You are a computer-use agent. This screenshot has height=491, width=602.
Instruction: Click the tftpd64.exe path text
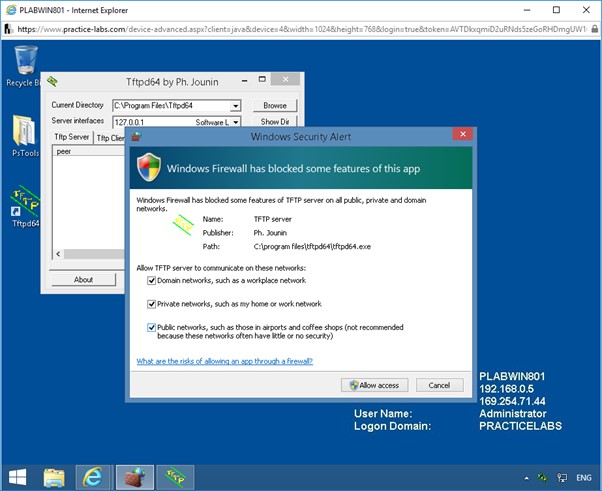pos(312,246)
